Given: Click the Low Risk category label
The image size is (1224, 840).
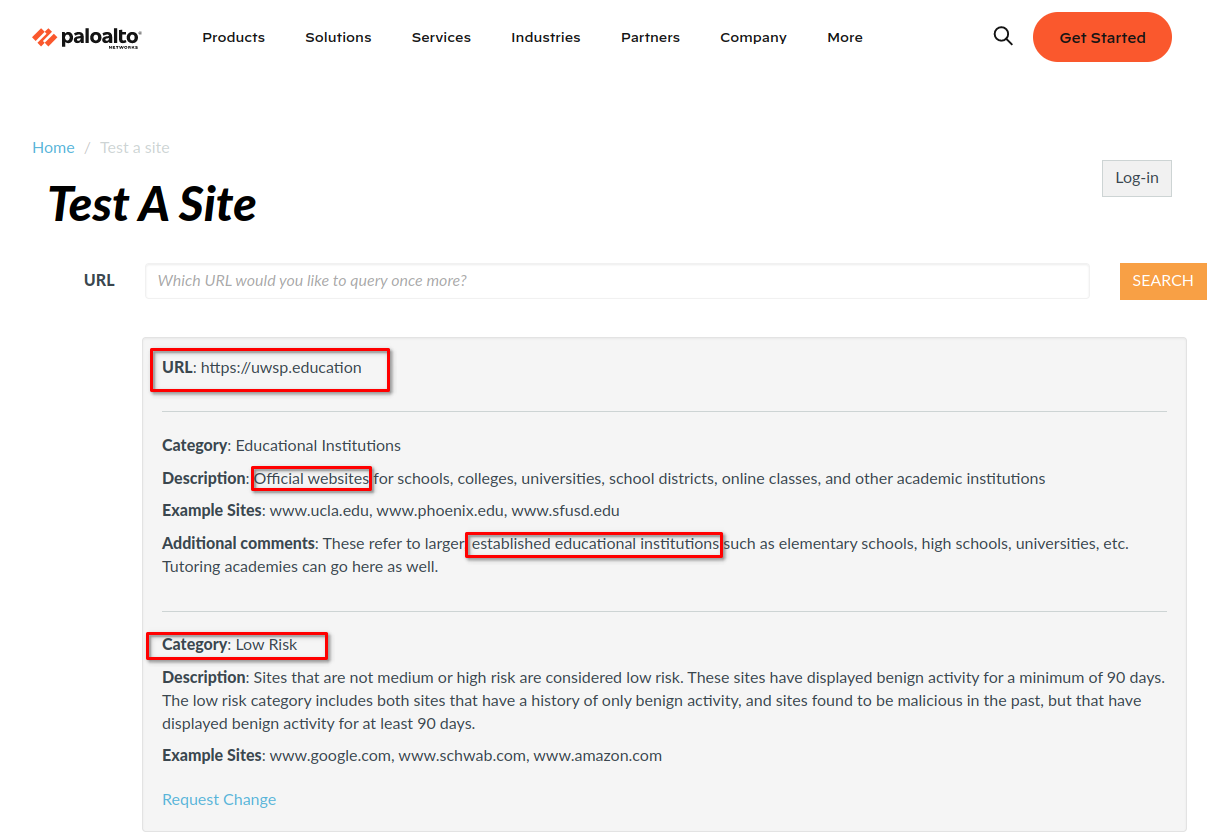Looking at the screenshot, I should [x=266, y=644].
